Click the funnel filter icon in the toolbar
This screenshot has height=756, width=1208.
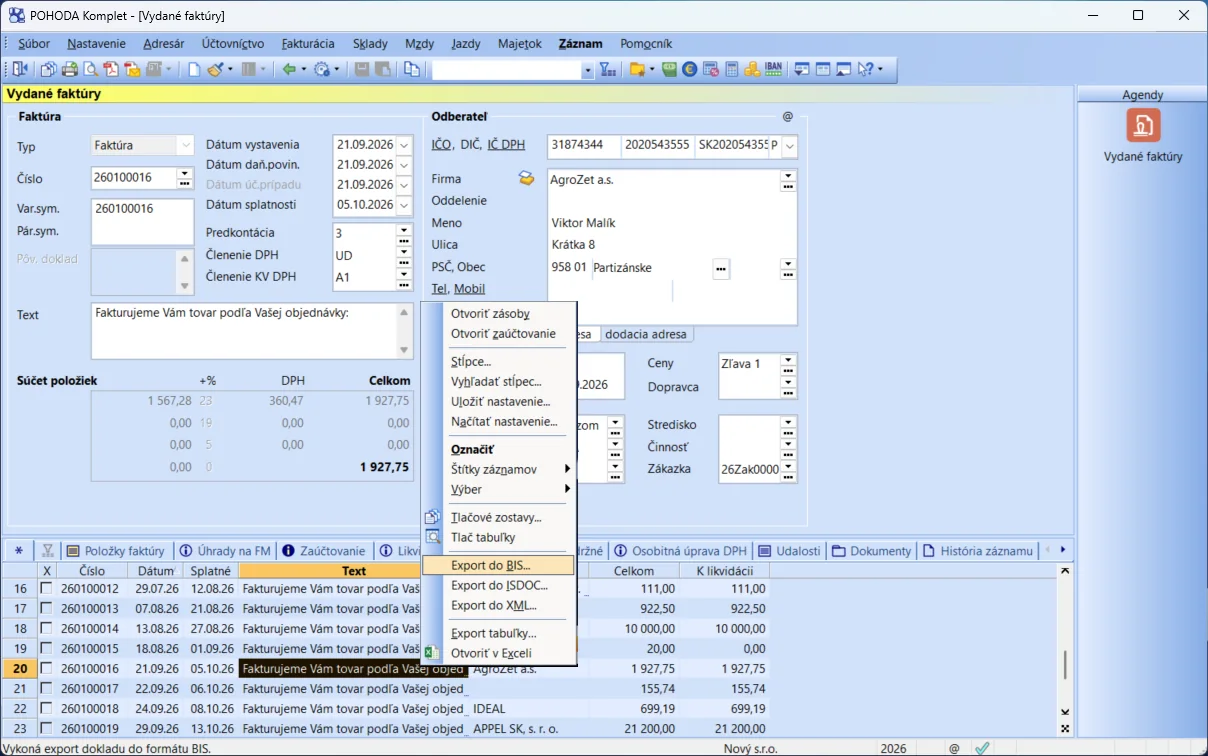click(x=607, y=69)
